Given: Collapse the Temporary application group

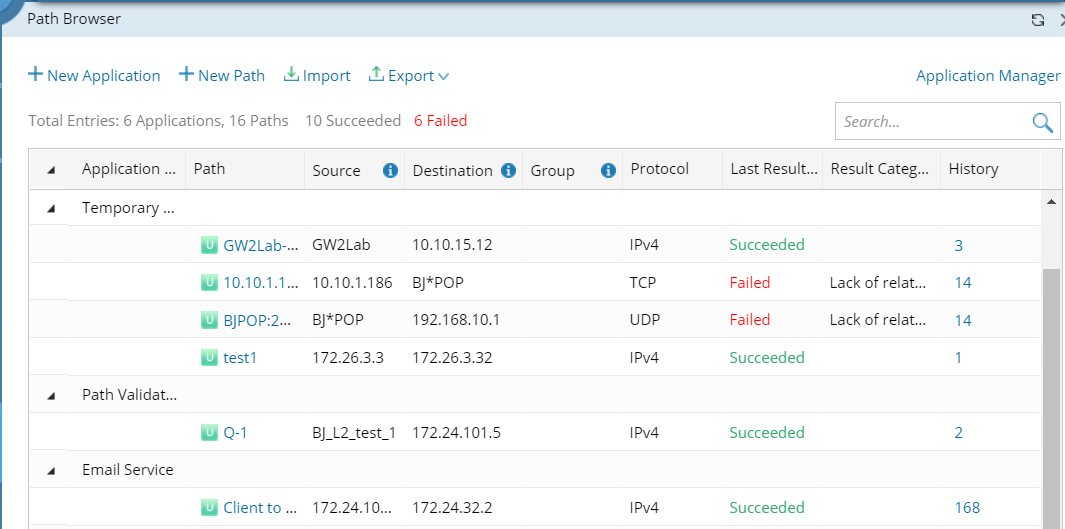Looking at the screenshot, I should [51, 208].
